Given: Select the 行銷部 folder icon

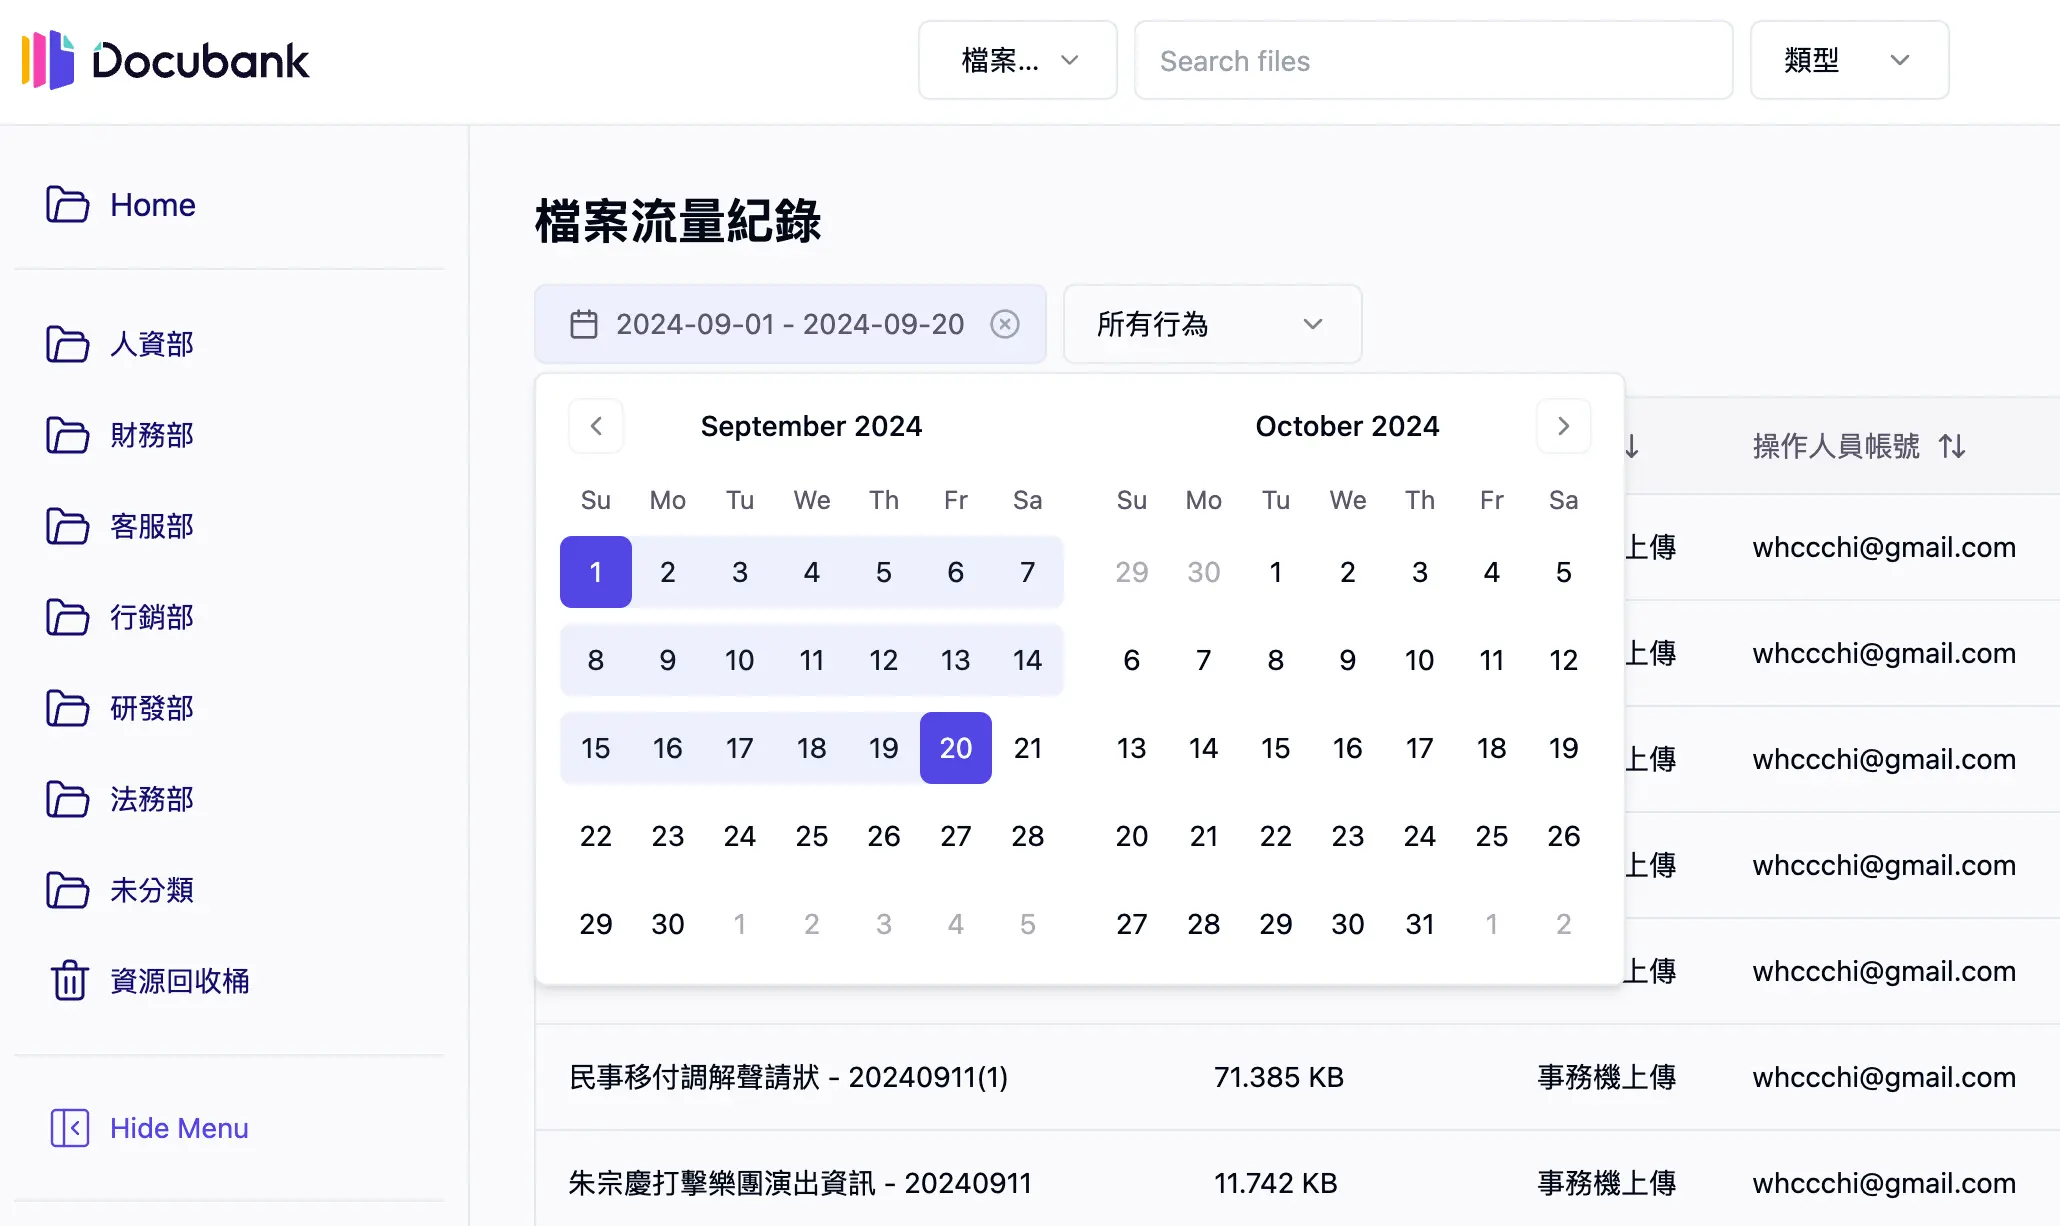Looking at the screenshot, I should 68,617.
